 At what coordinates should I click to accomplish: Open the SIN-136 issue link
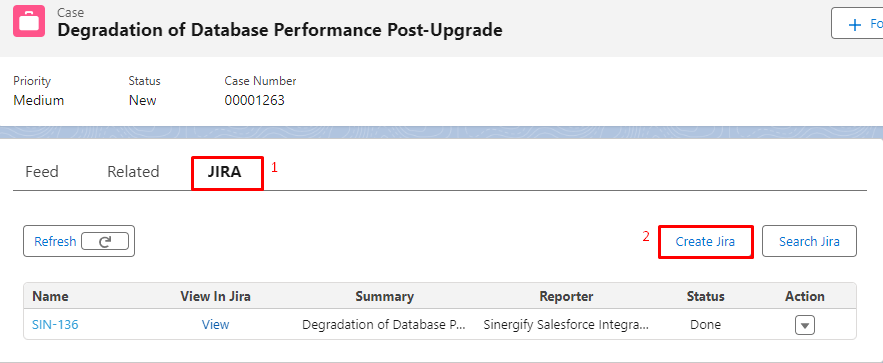pyautogui.click(x=55, y=325)
